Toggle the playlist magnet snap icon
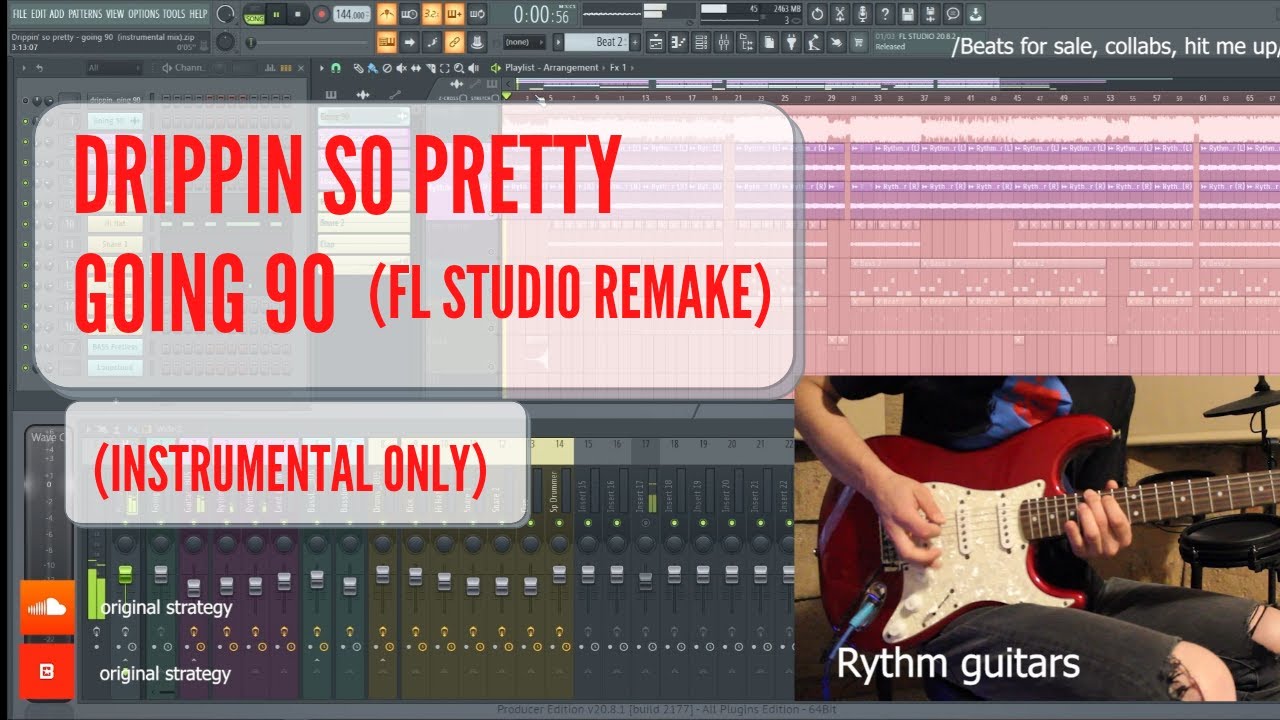The image size is (1280, 720). (x=336, y=68)
